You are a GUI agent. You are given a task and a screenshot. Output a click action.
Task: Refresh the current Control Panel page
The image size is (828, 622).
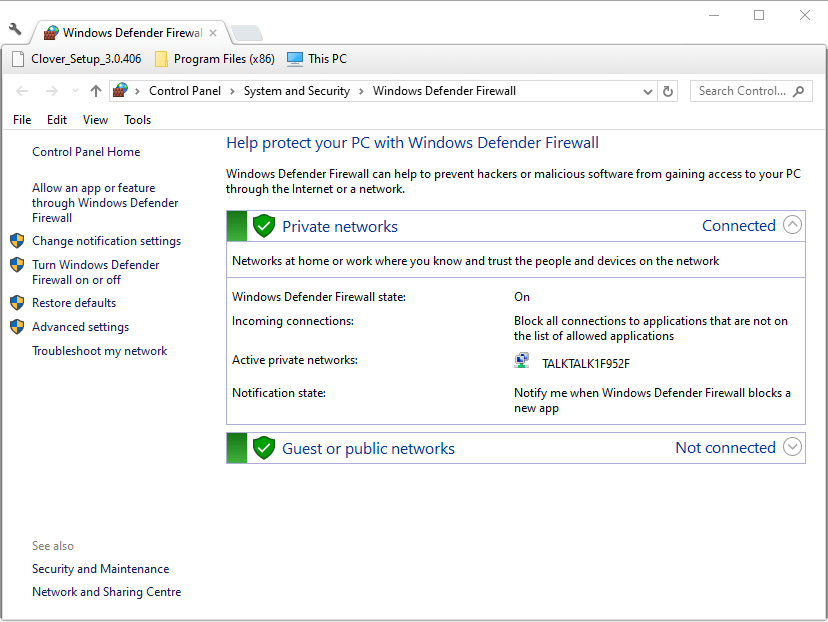click(668, 90)
